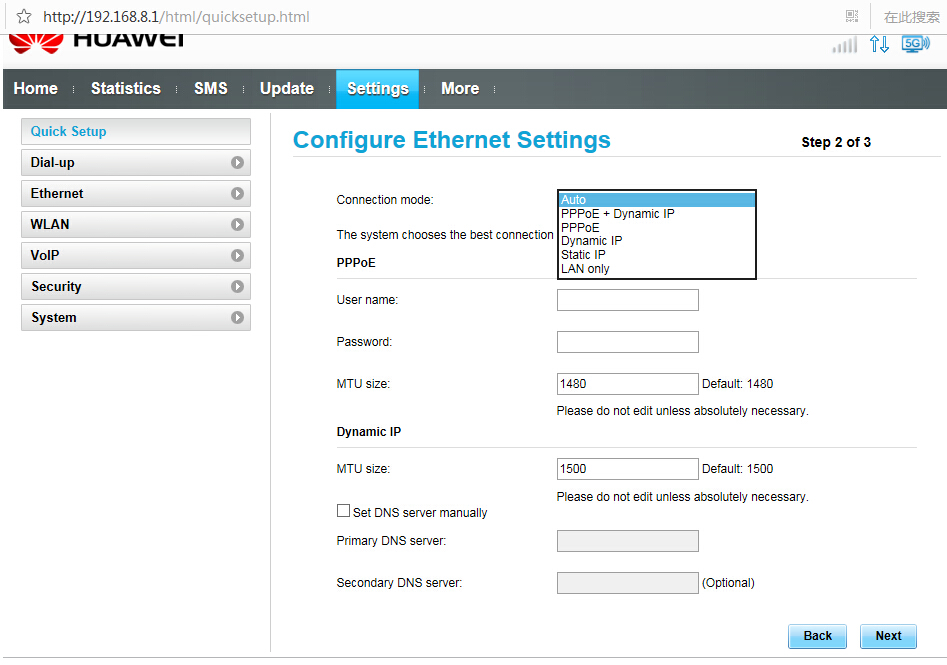Go Back to previous setup step
Image resolution: width=947 pixels, height=665 pixels.
[x=817, y=636]
